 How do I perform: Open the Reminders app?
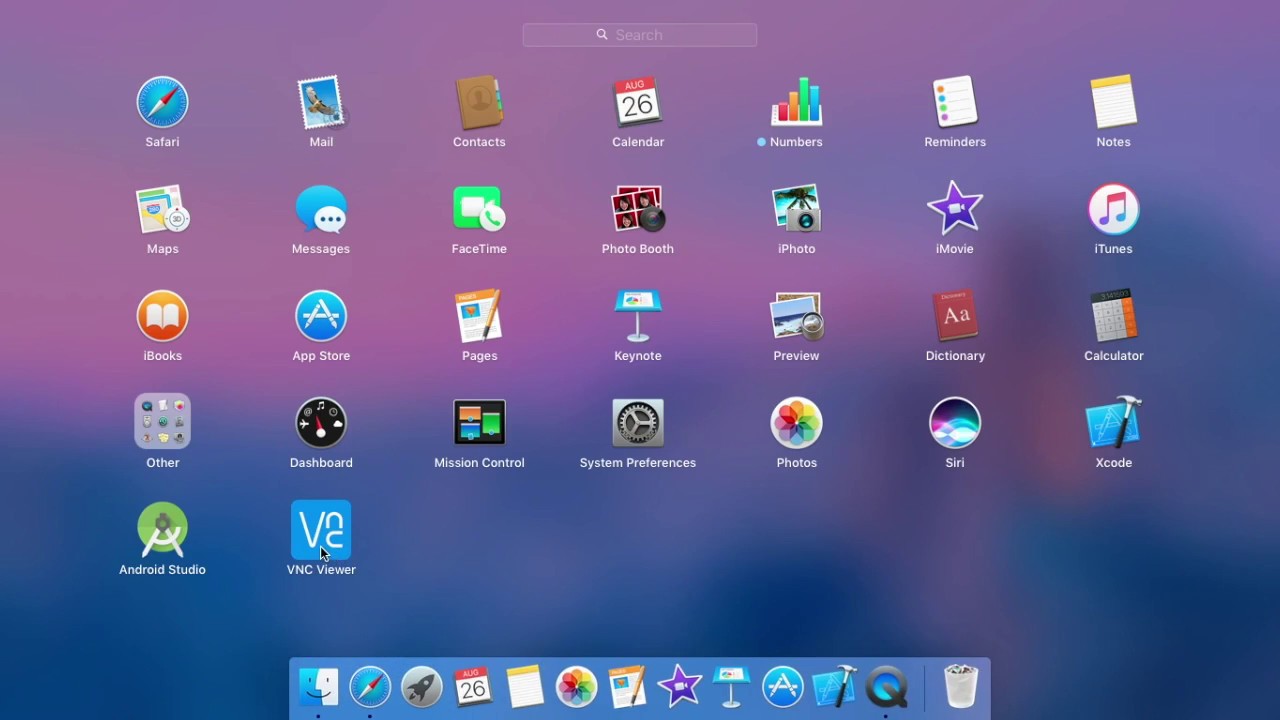click(955, 103)
